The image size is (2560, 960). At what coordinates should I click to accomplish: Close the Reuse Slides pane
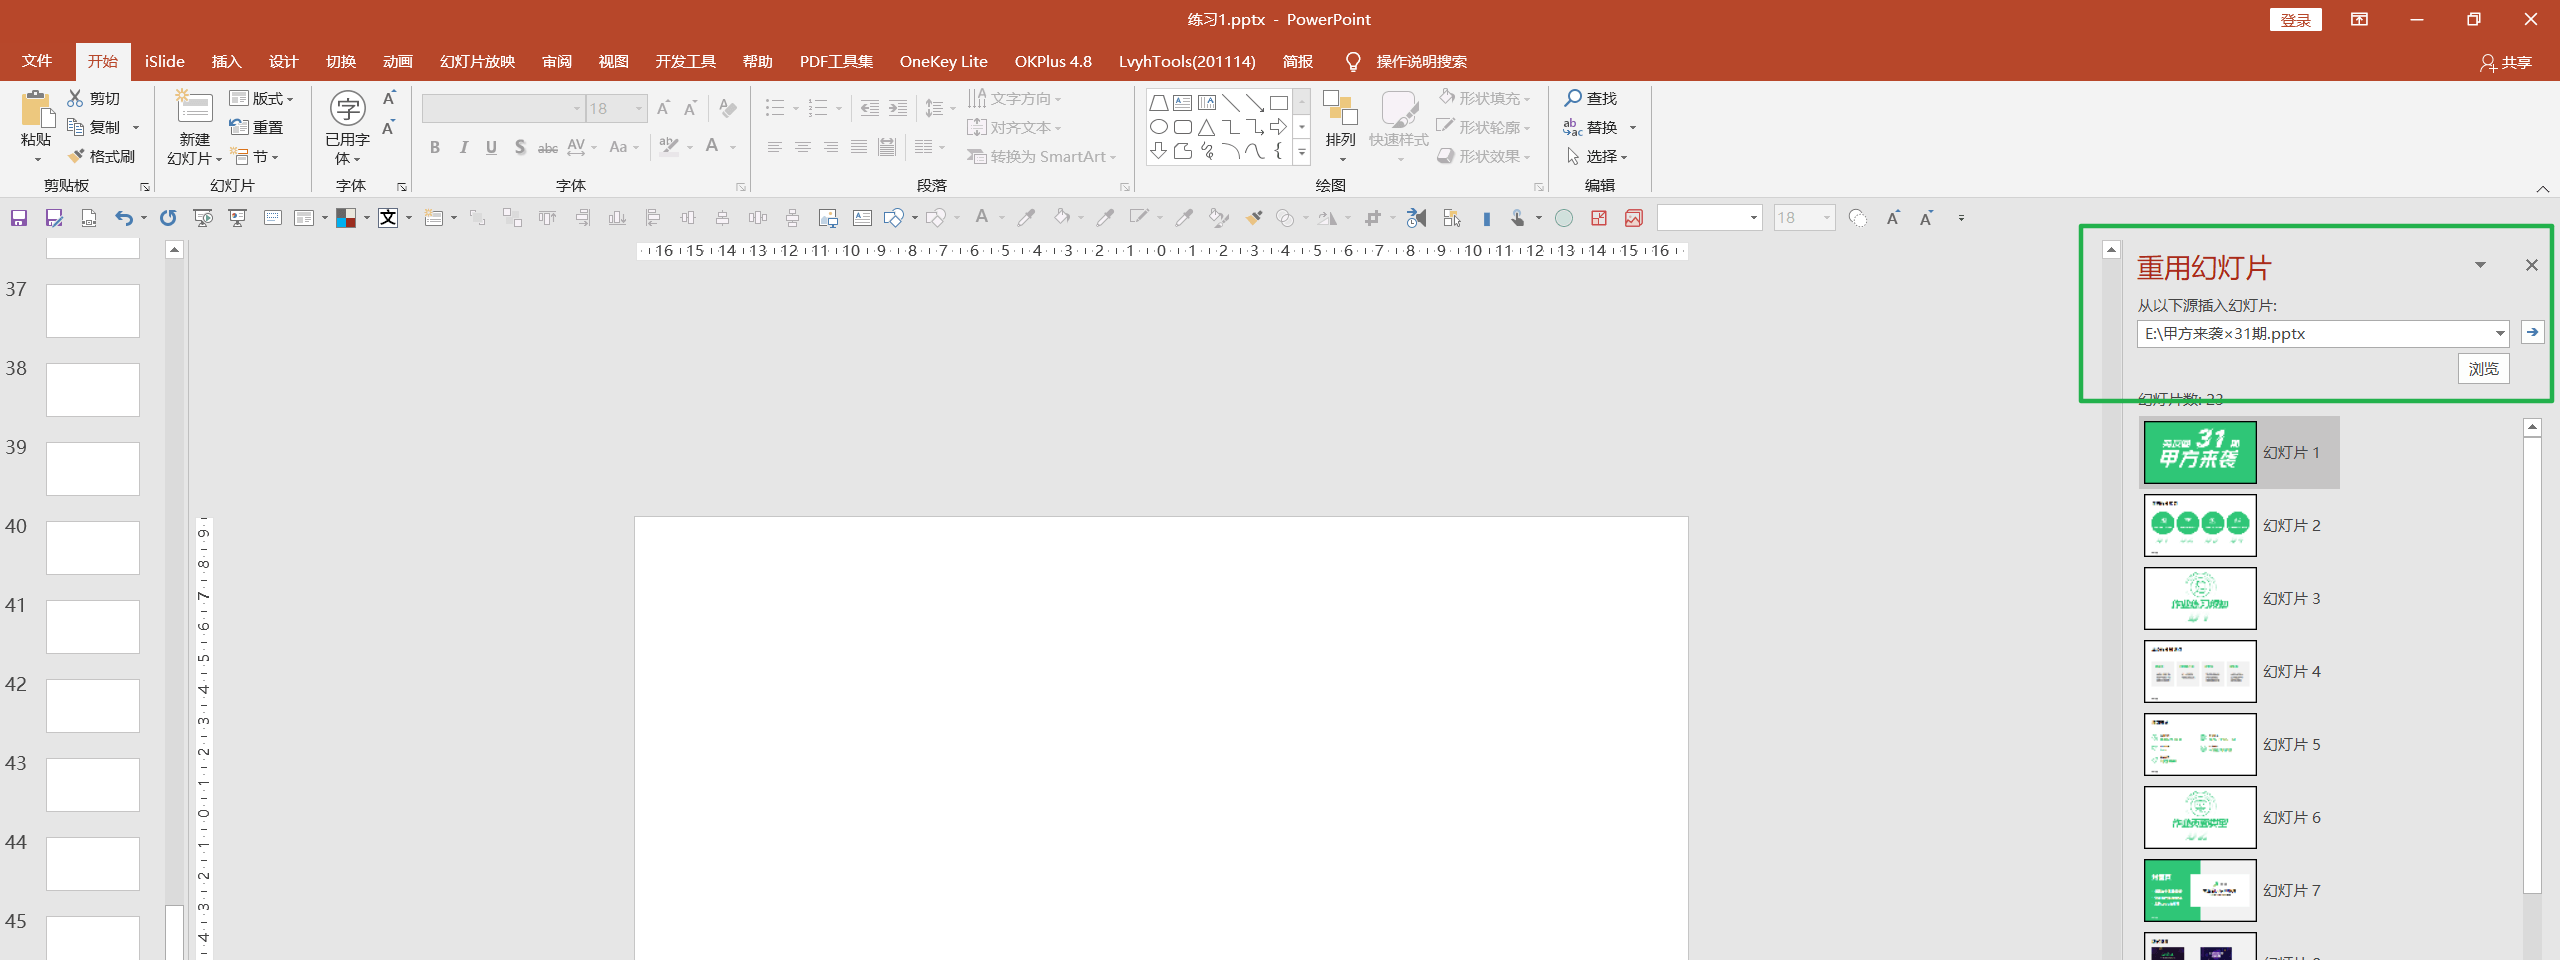click(x=2532, y=265)
